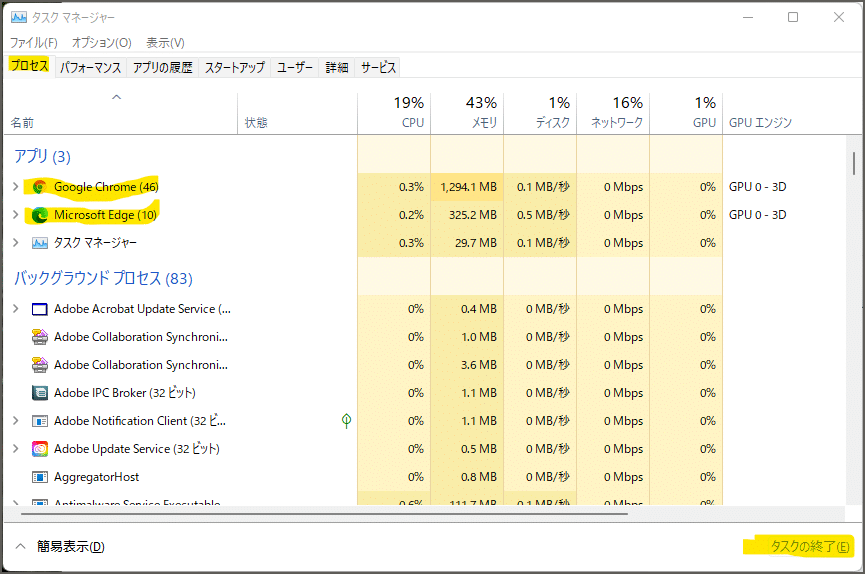This screenshot has height=574, width=865.
Task: Click the sort arrow above 名前 column
Action: tap(116, 97)
